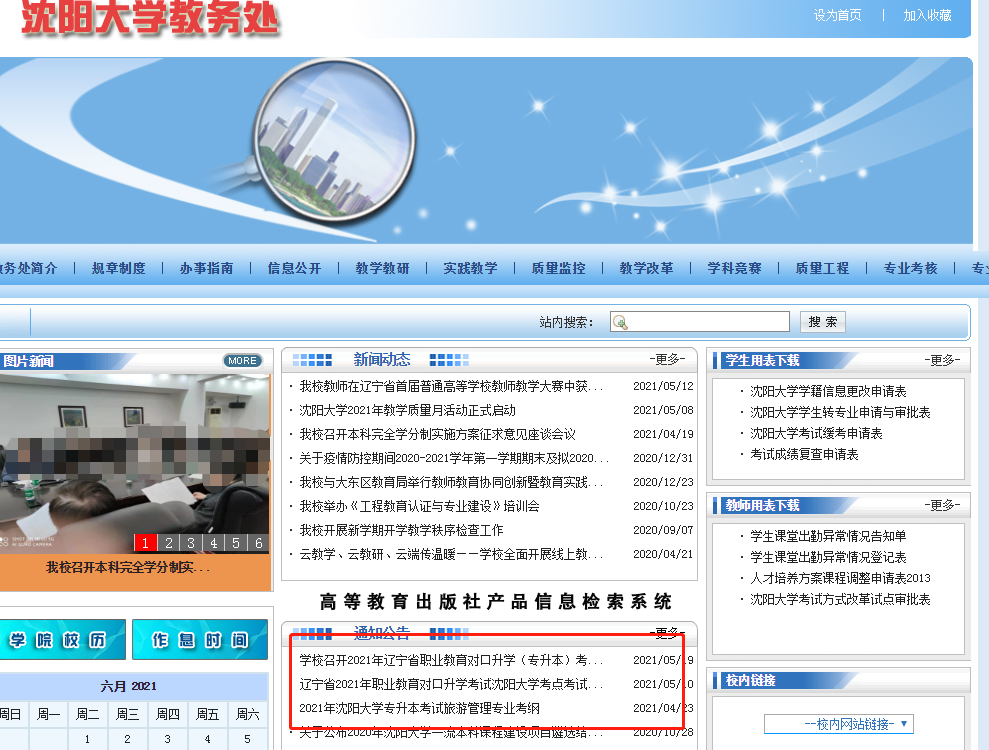This screenshot has width=989, height=750.
Task: Open 沈阳大学考试缓考申请表 download link
Action: (x=816, y=434)
